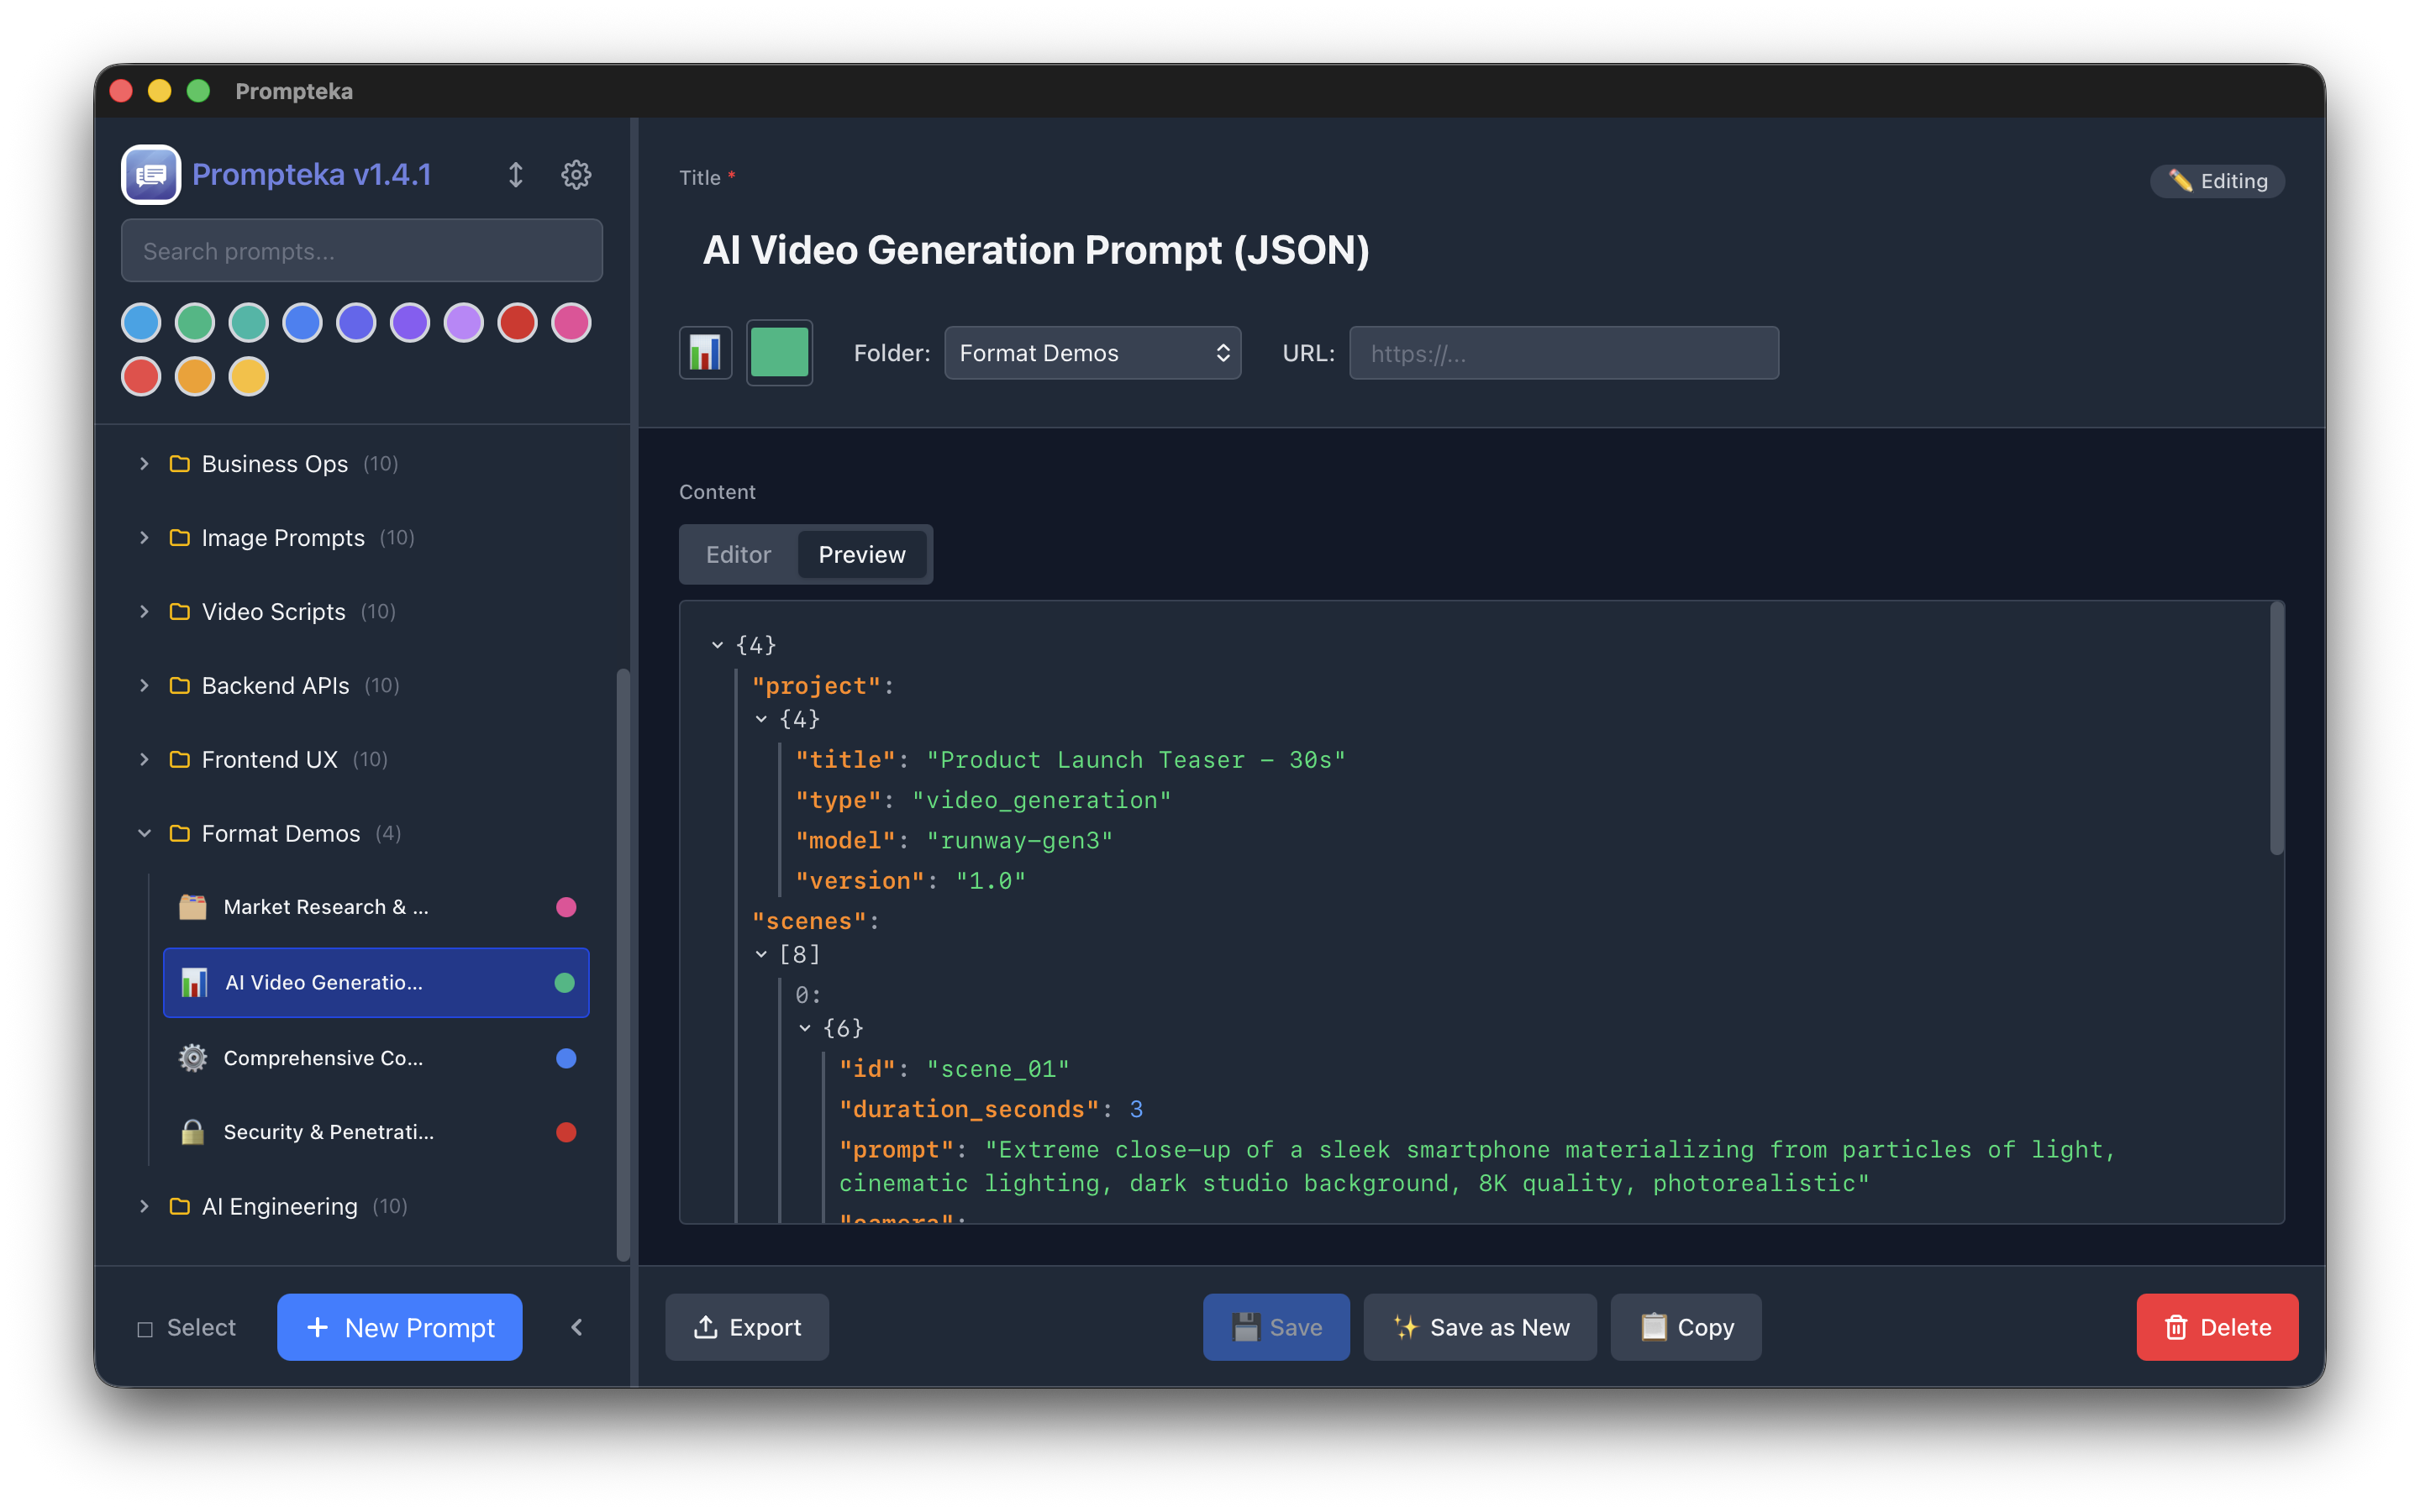Pick the green color swatch beside the chart icon
The width and height of the screenshot is (2420, 1512).
779,352
